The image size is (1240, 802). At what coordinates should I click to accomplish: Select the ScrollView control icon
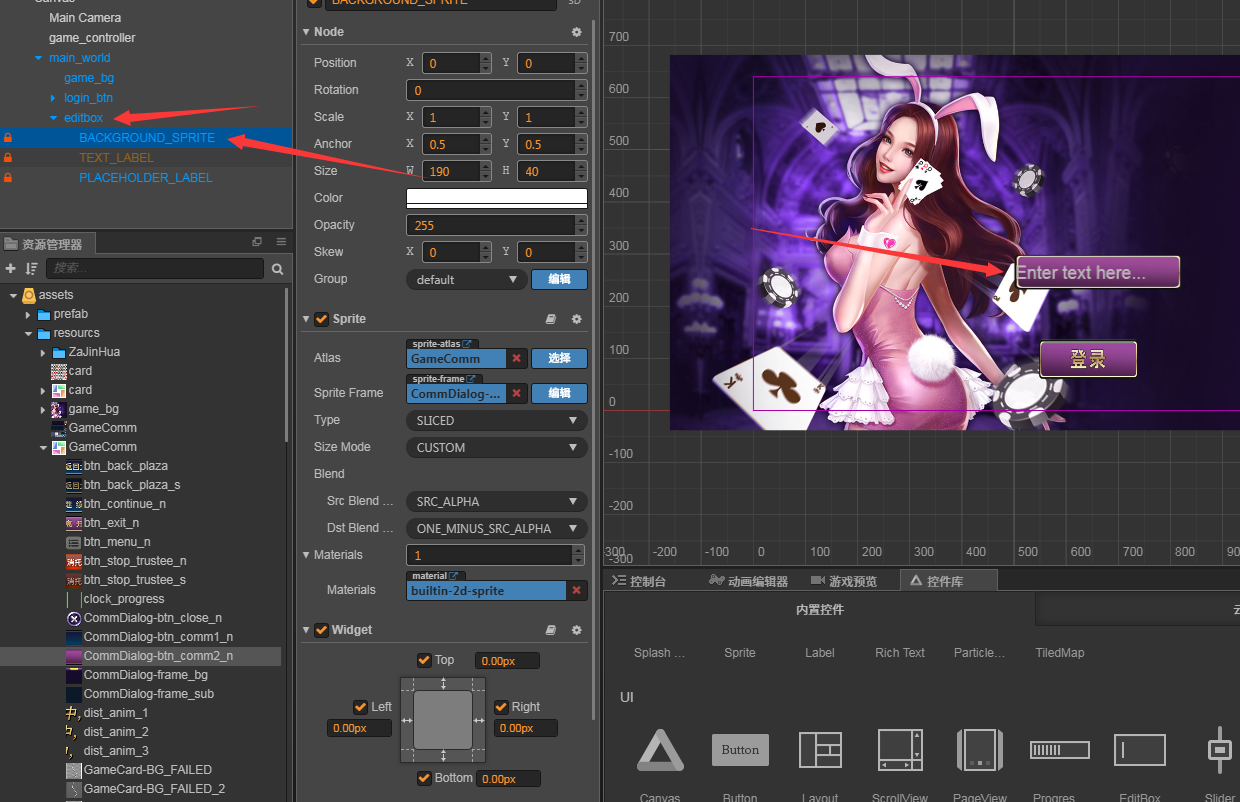[x=900, y=750]
